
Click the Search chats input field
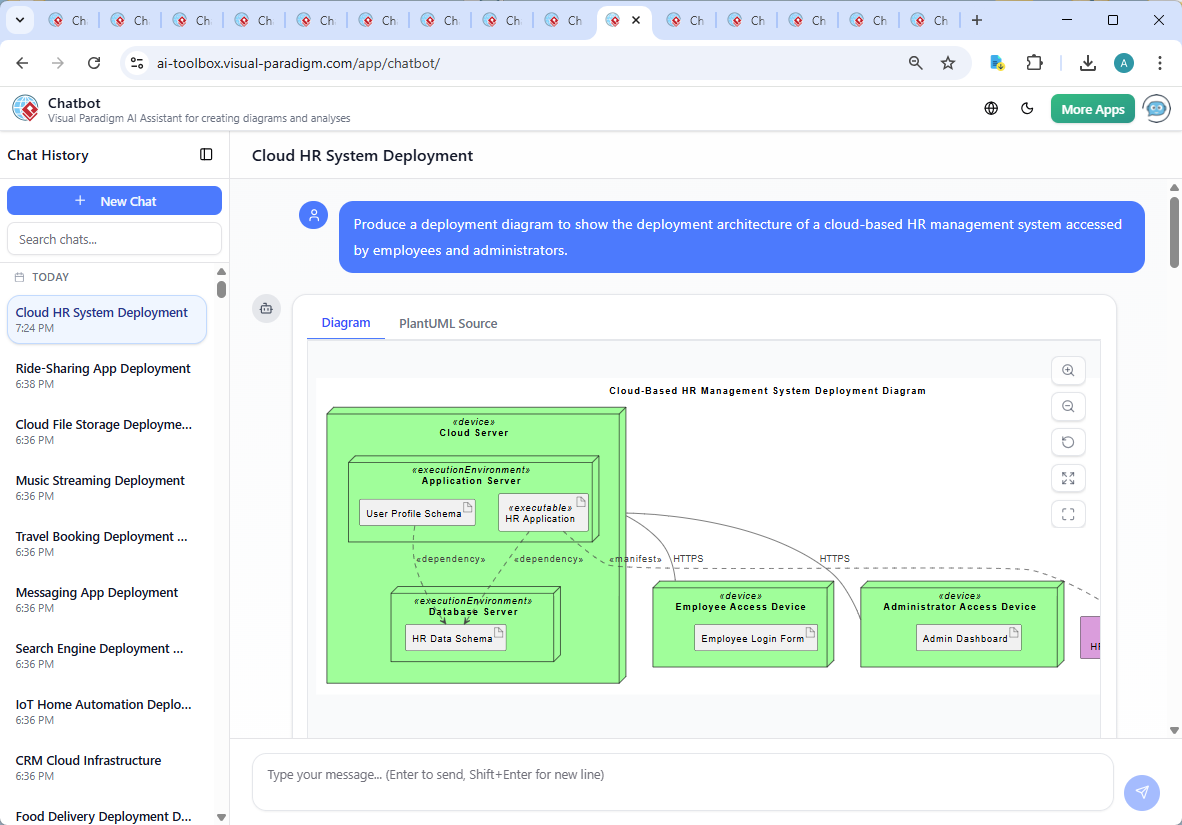(114, 239)
